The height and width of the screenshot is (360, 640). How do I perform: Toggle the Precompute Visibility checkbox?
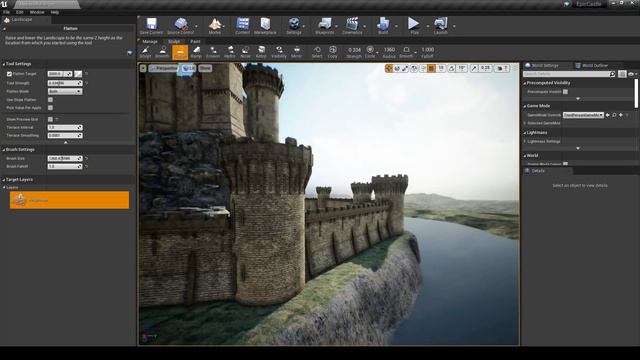tap(565, 92)
